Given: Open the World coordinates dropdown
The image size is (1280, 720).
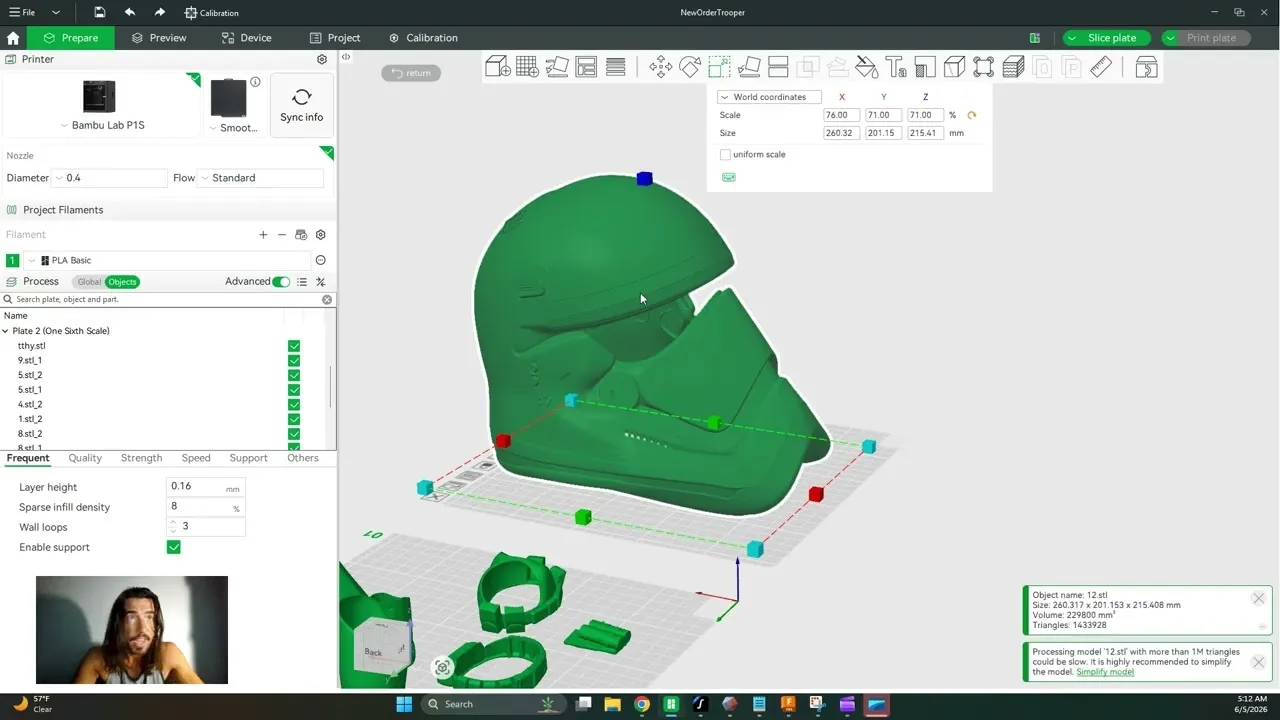Looking at the screenshot, I should pyautogui.click(x=769, y=97).
